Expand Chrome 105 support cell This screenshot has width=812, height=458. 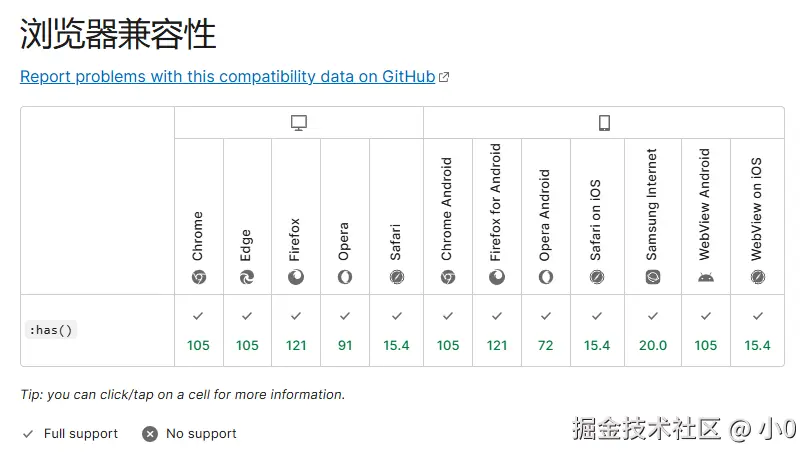[199, 331]
